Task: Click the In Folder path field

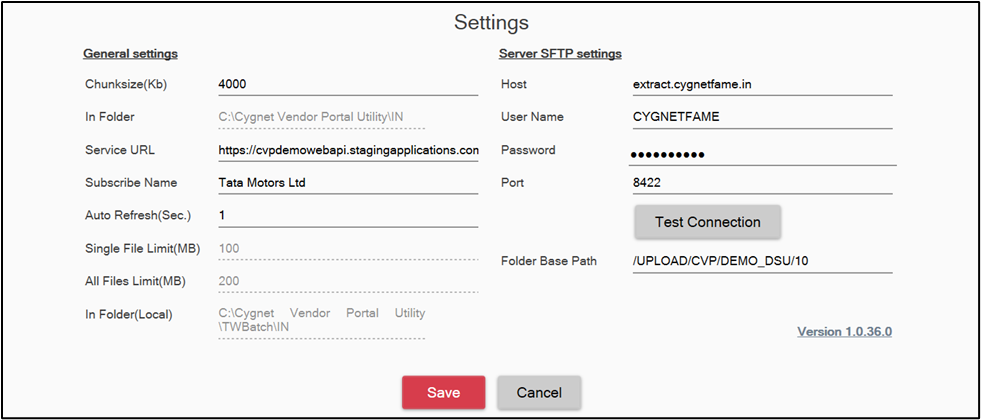Action: tap(321, 118)
